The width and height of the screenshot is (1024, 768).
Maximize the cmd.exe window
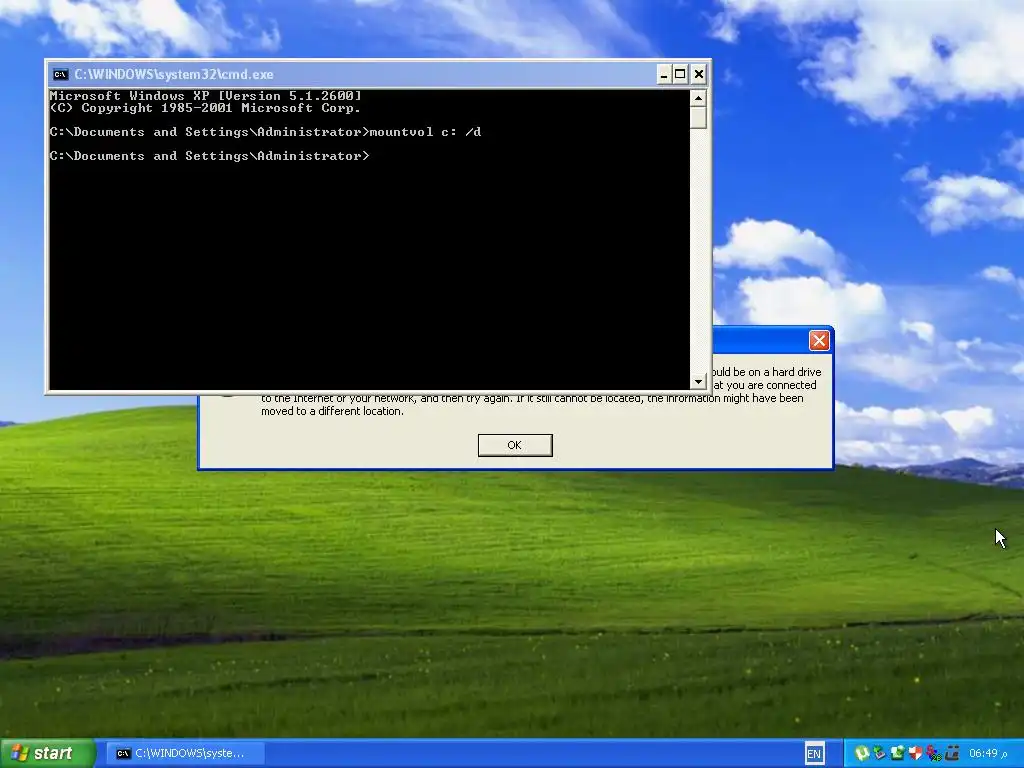pos(680,74)
